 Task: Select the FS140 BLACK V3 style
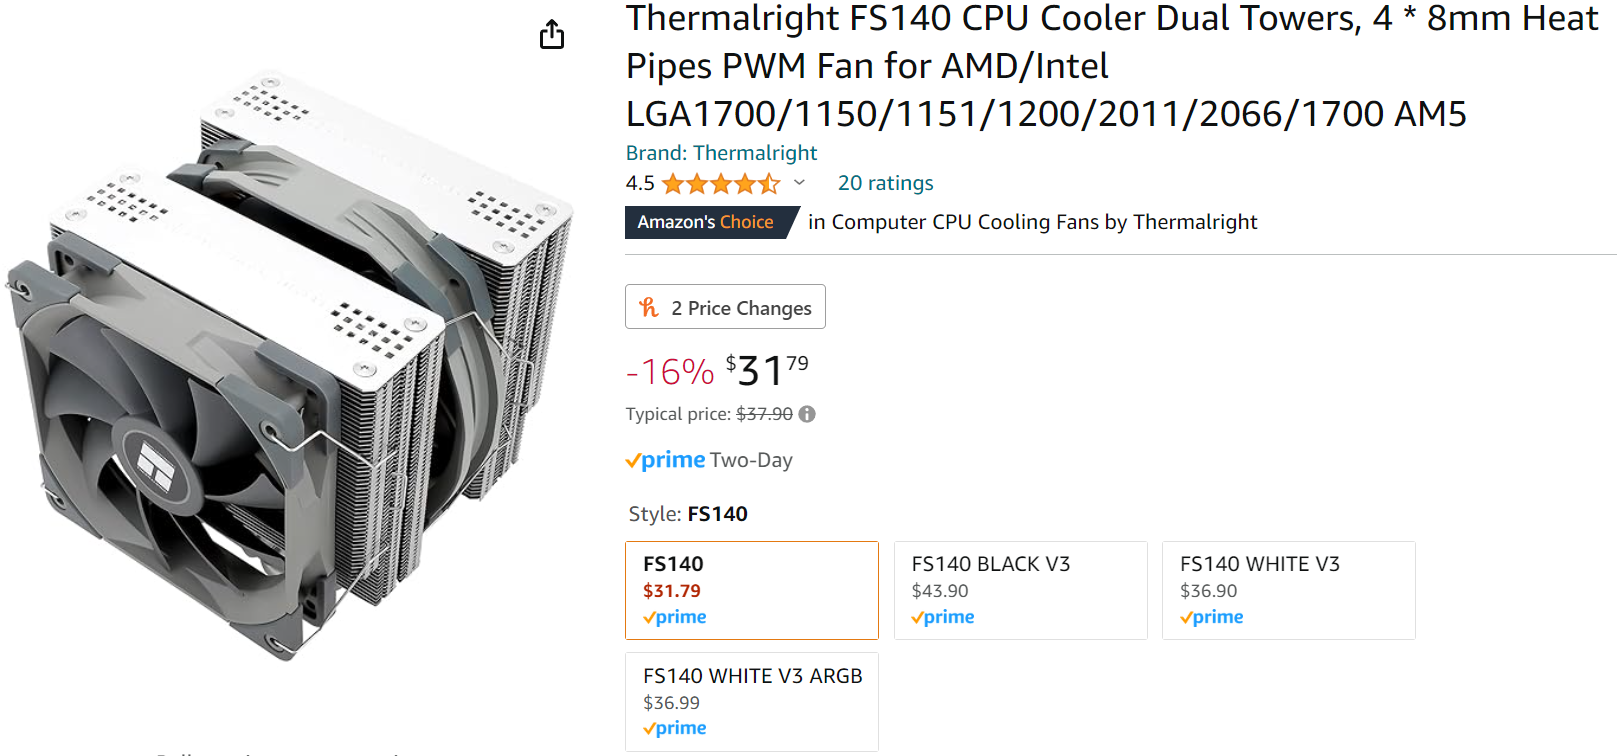(1020, 590)
